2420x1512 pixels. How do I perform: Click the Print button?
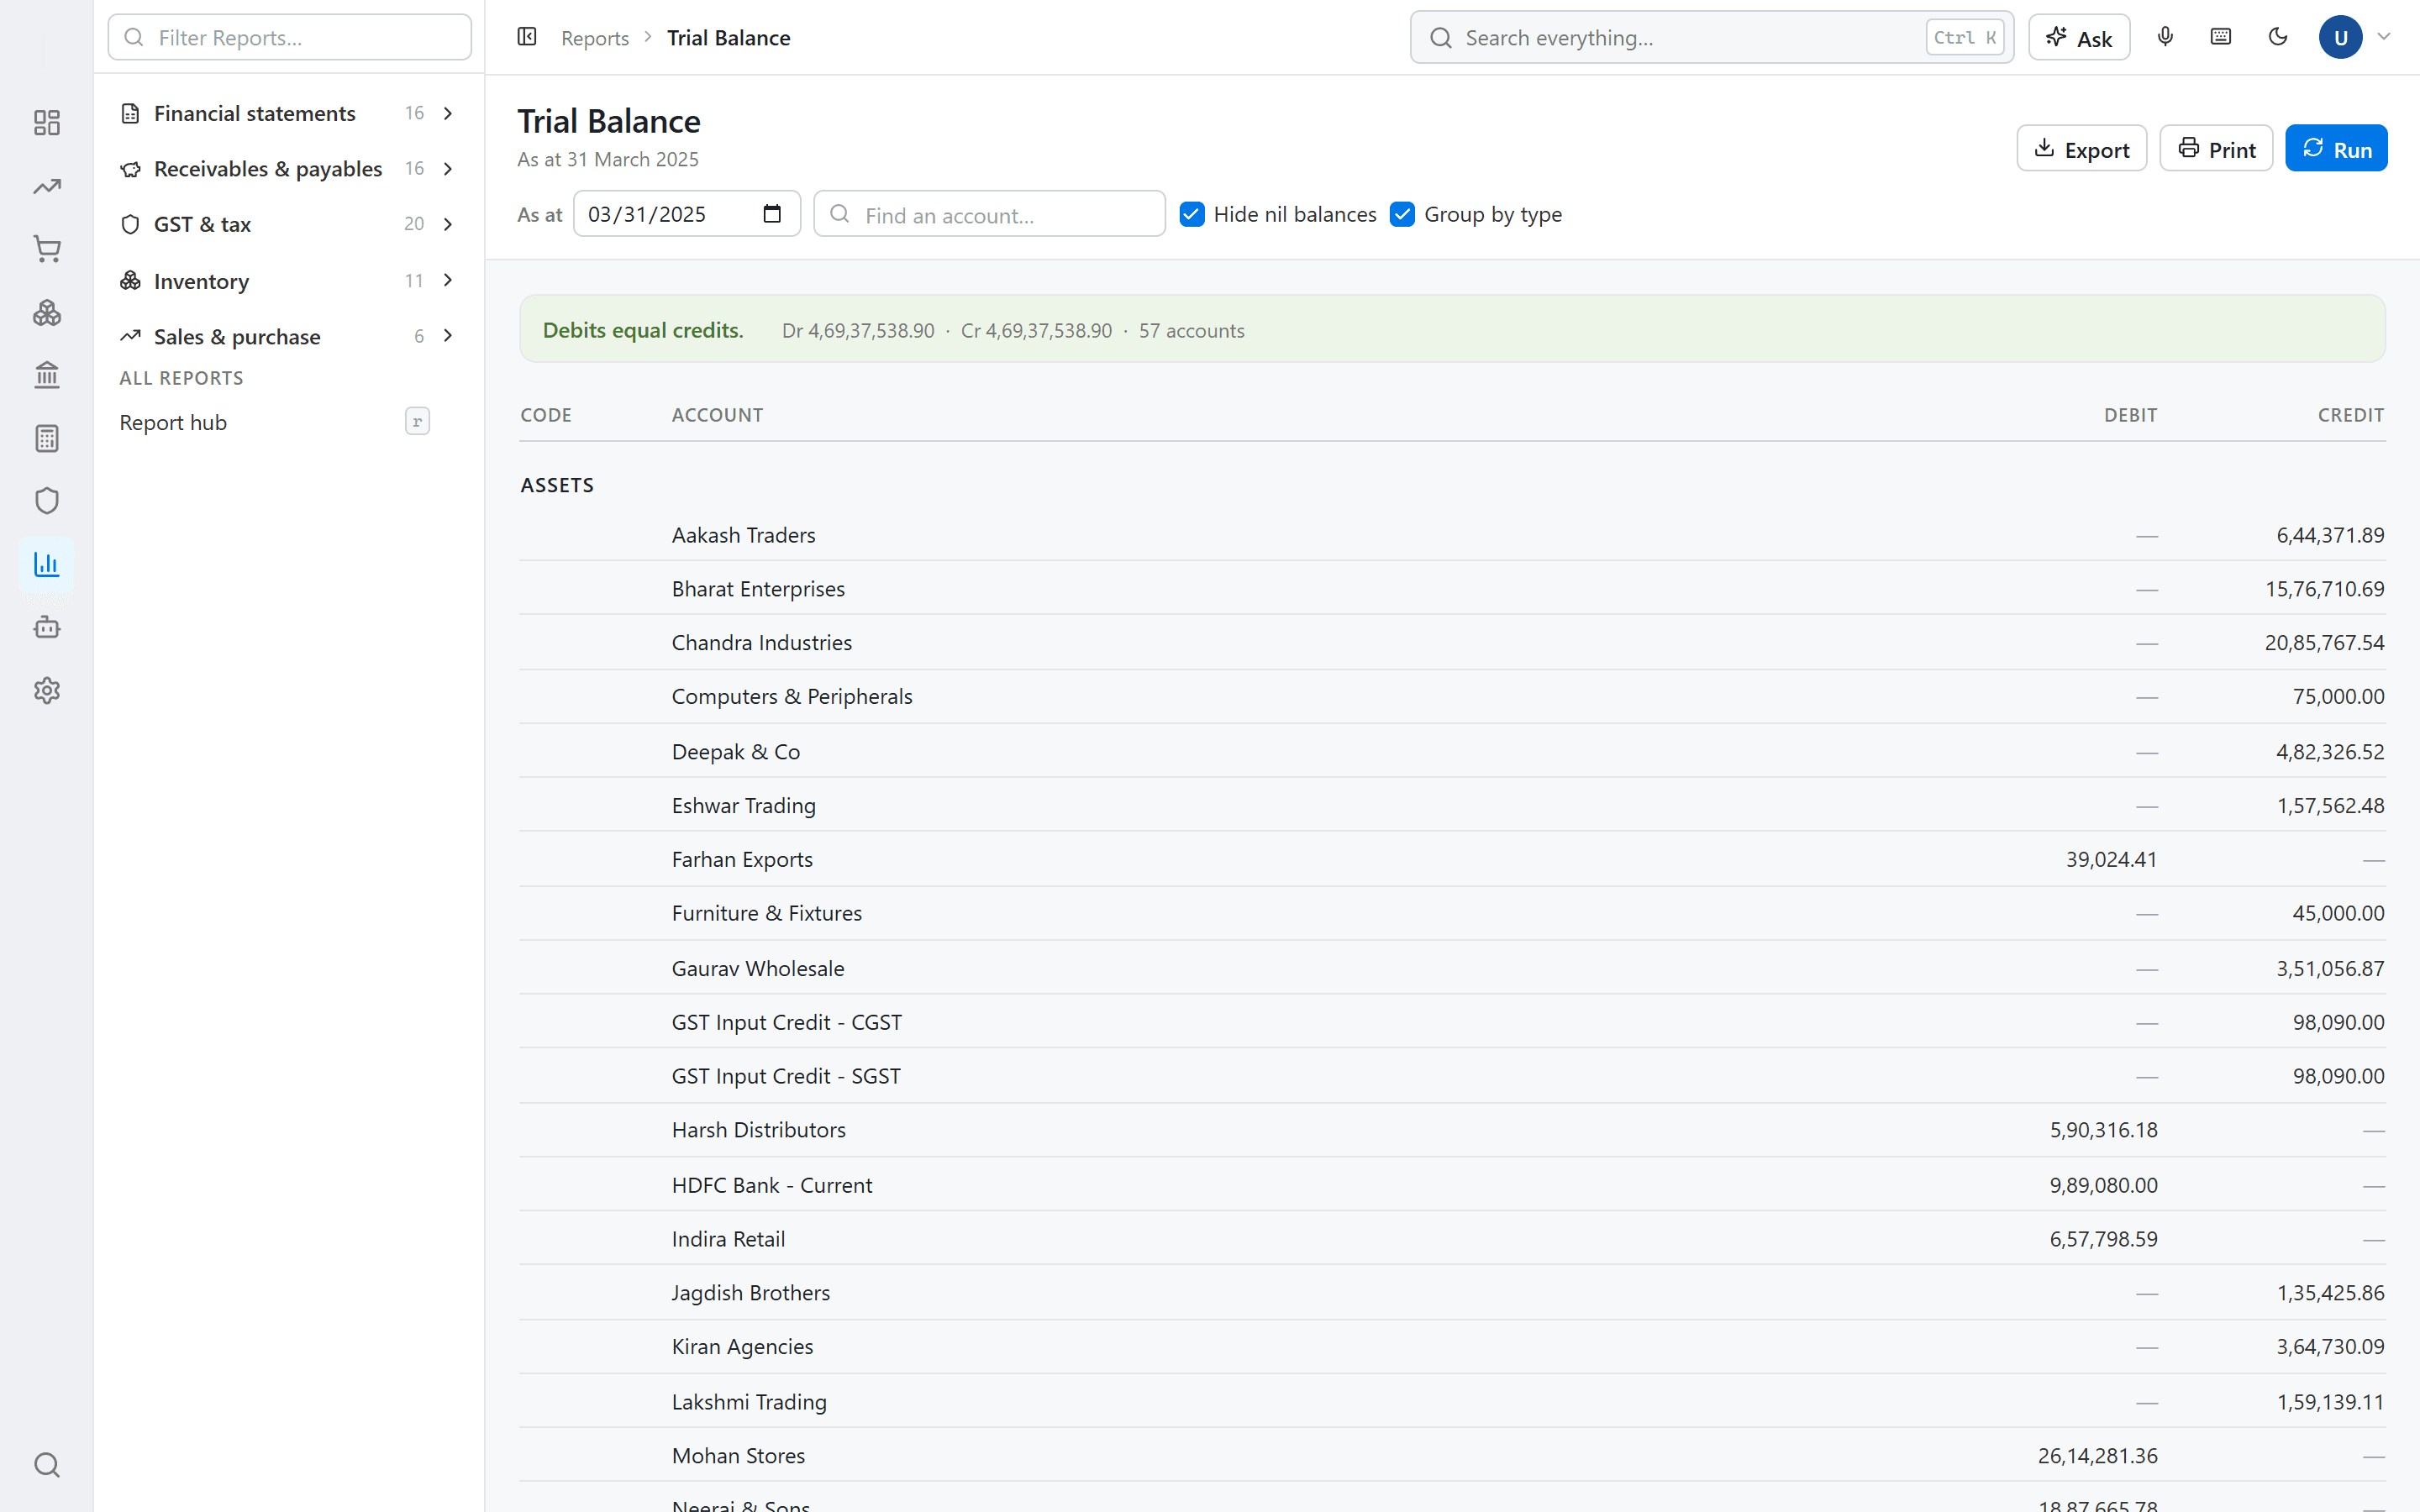point(2216,149)
